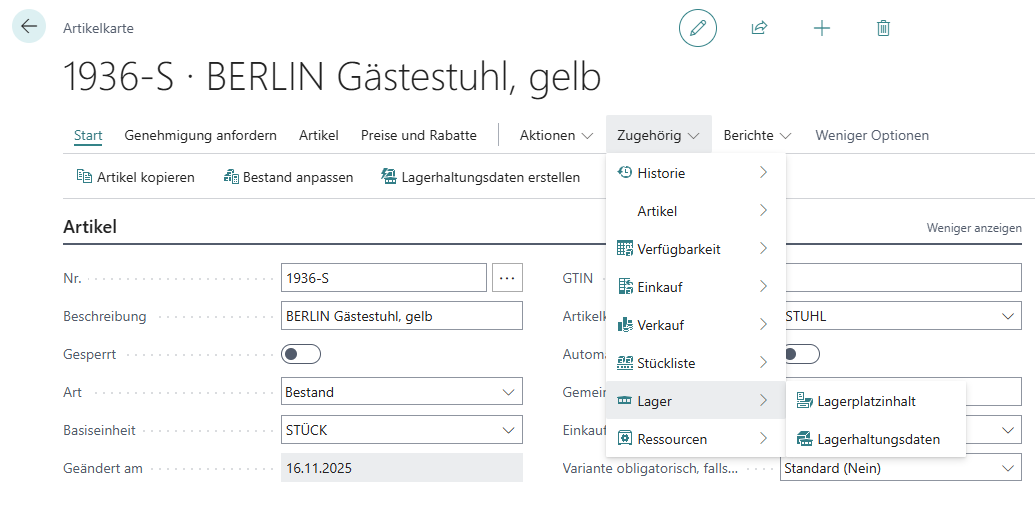Click the Einkauf icon
1035x530 pixels.
click(624, 286)
